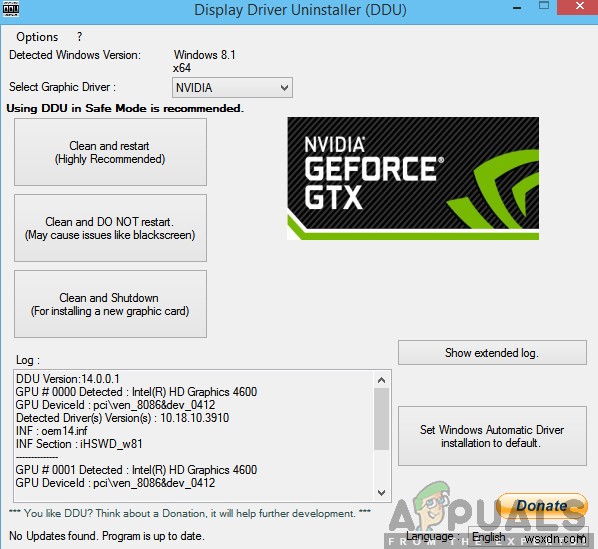Click 'No Updates found. Program is up to date.' text
This screenshot has height=549, width=598.
tap(107, 536)
